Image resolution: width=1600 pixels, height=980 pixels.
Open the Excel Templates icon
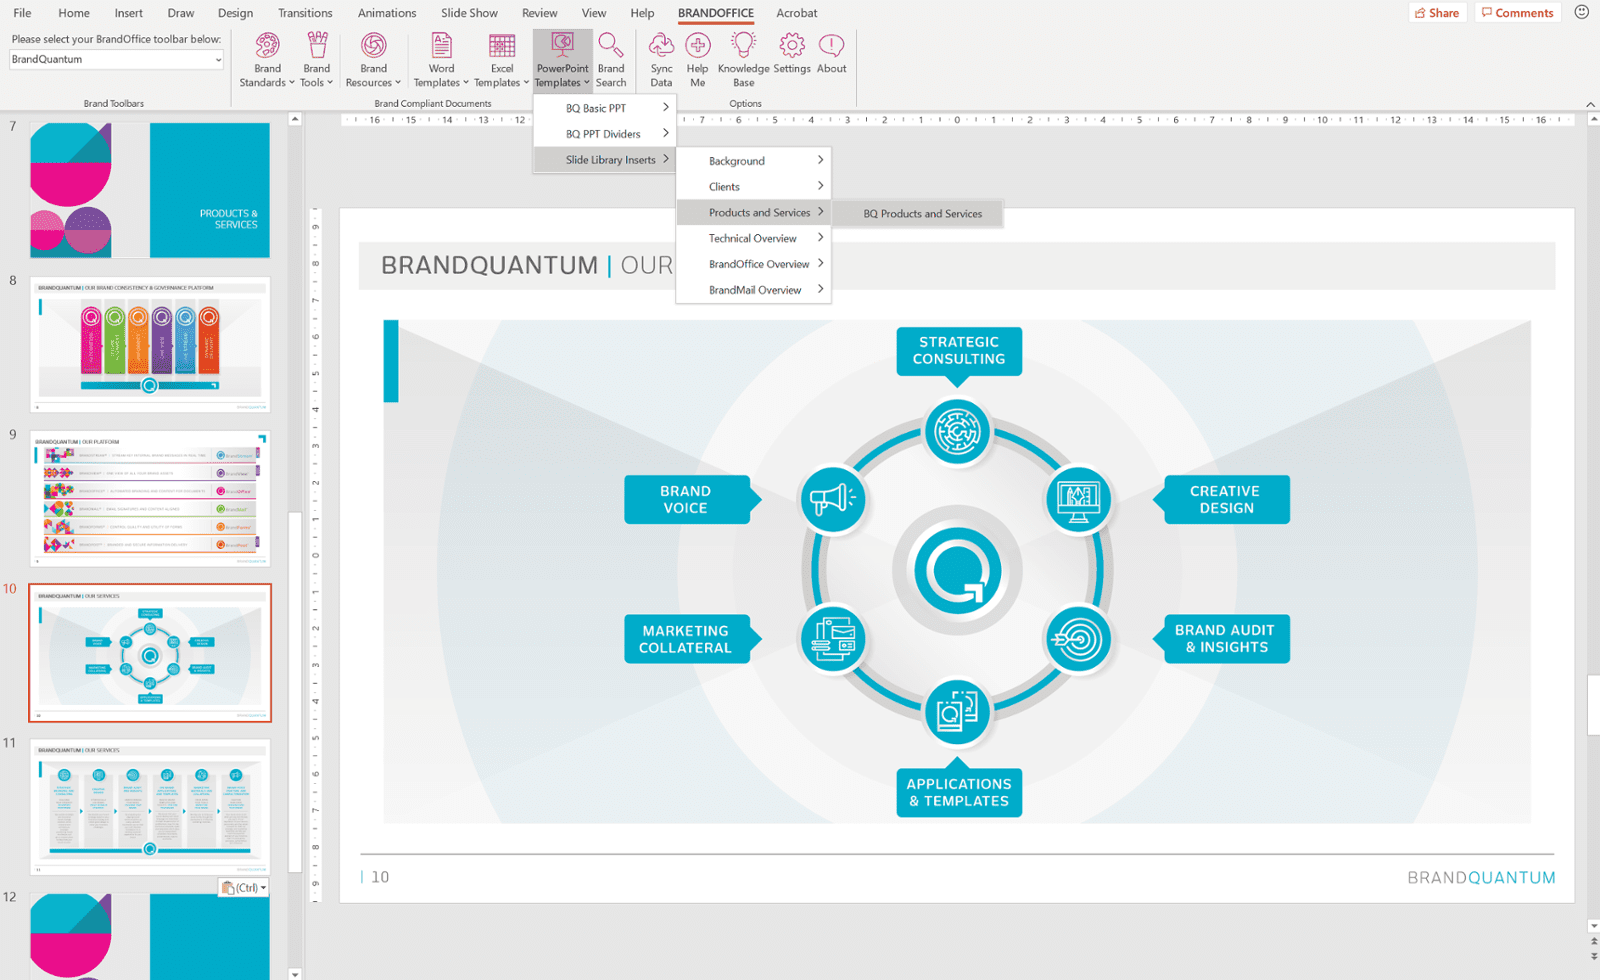pyautogui.click(x=502, y=47)
